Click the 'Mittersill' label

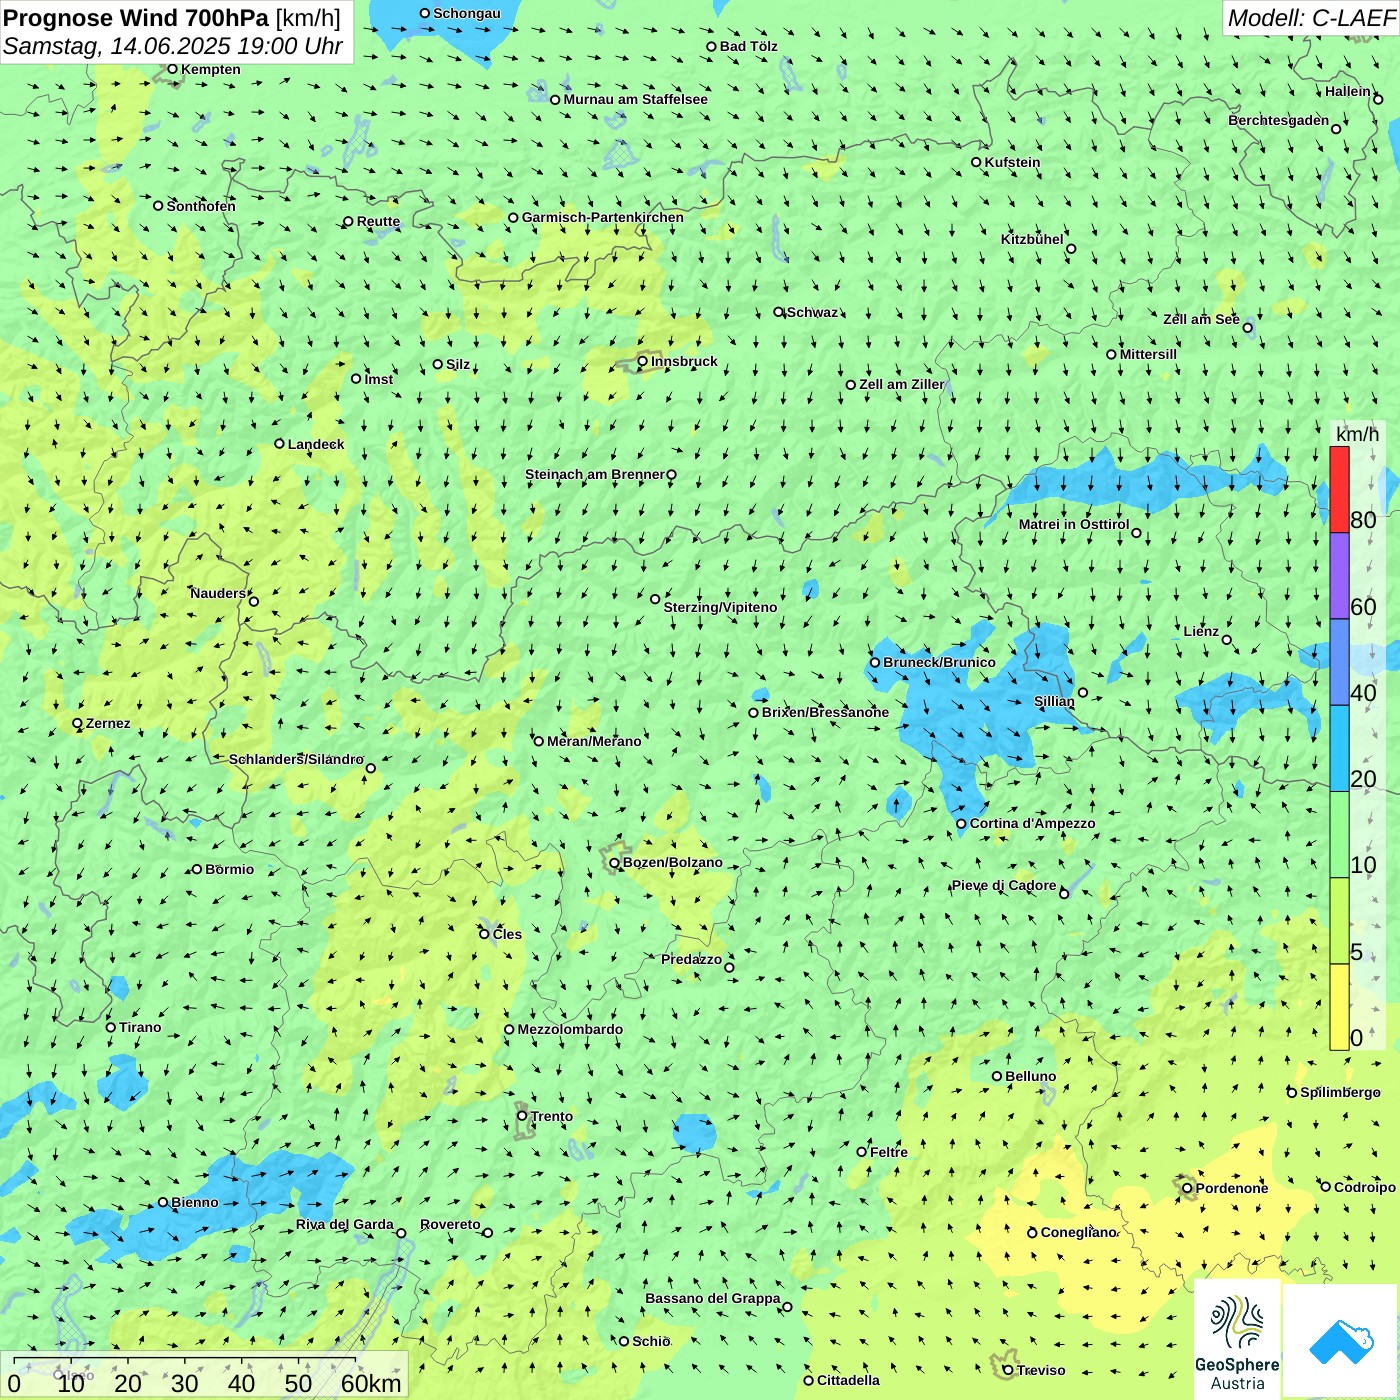point(1148,354)
